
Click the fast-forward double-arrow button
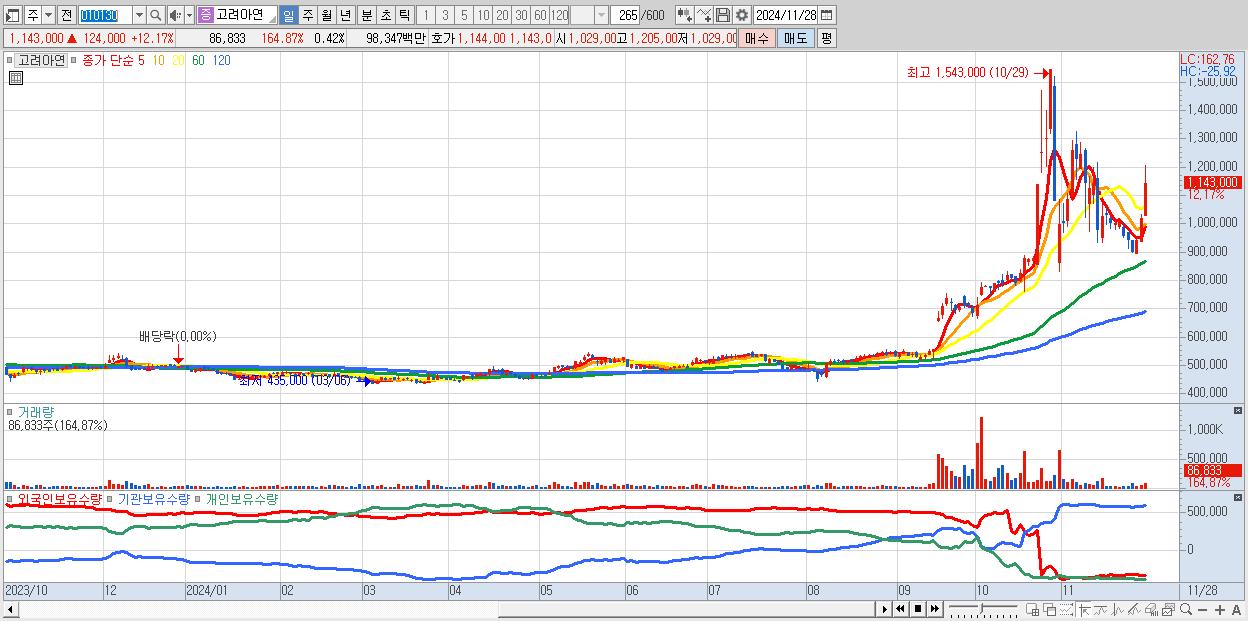[934, 609]
